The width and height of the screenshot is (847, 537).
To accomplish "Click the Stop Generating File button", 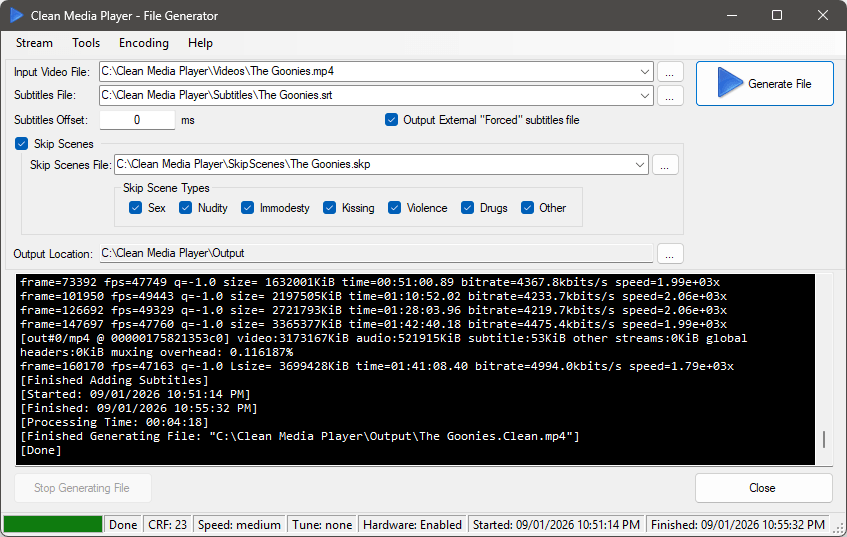I will point(83,488).
